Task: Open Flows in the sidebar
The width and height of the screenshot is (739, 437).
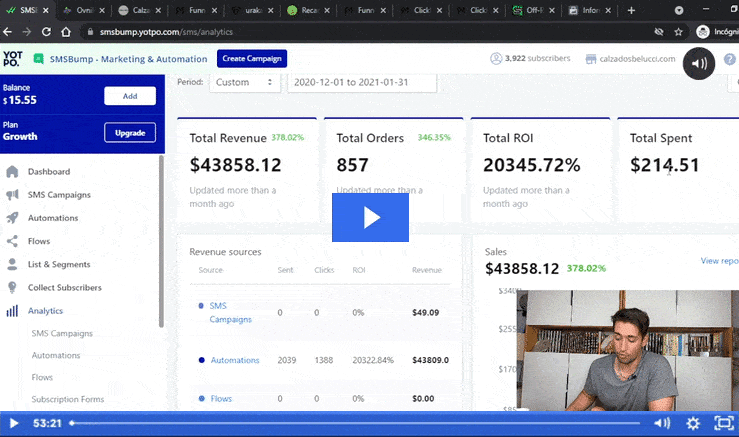Action: tap(39, 241)
